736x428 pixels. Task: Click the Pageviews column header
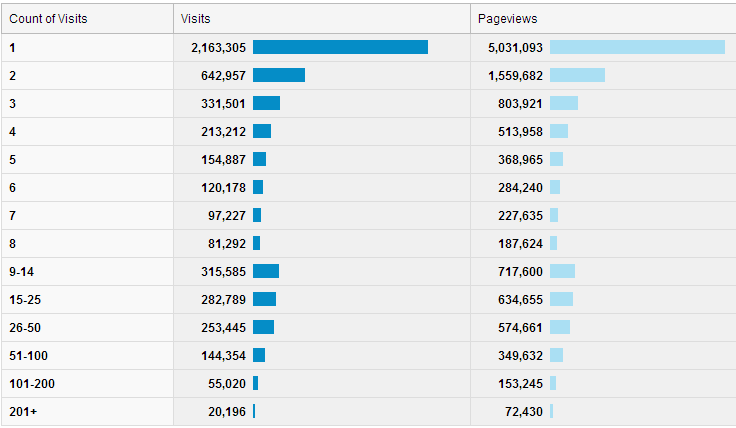506,18
